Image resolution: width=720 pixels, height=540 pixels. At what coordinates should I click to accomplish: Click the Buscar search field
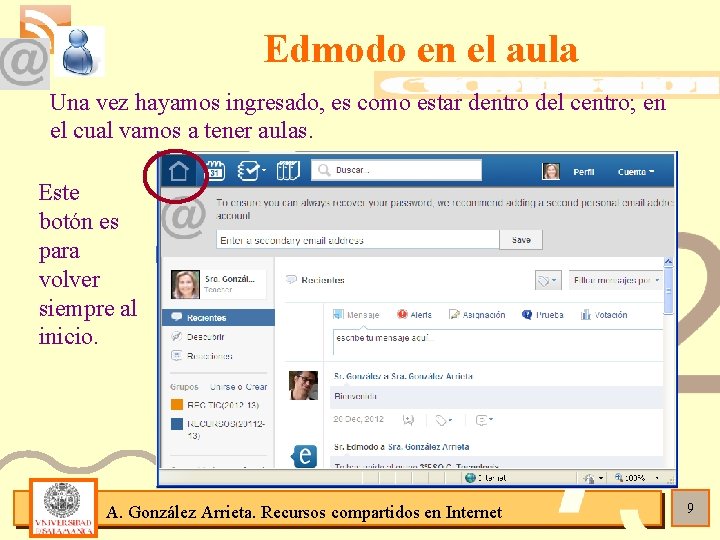396,170
